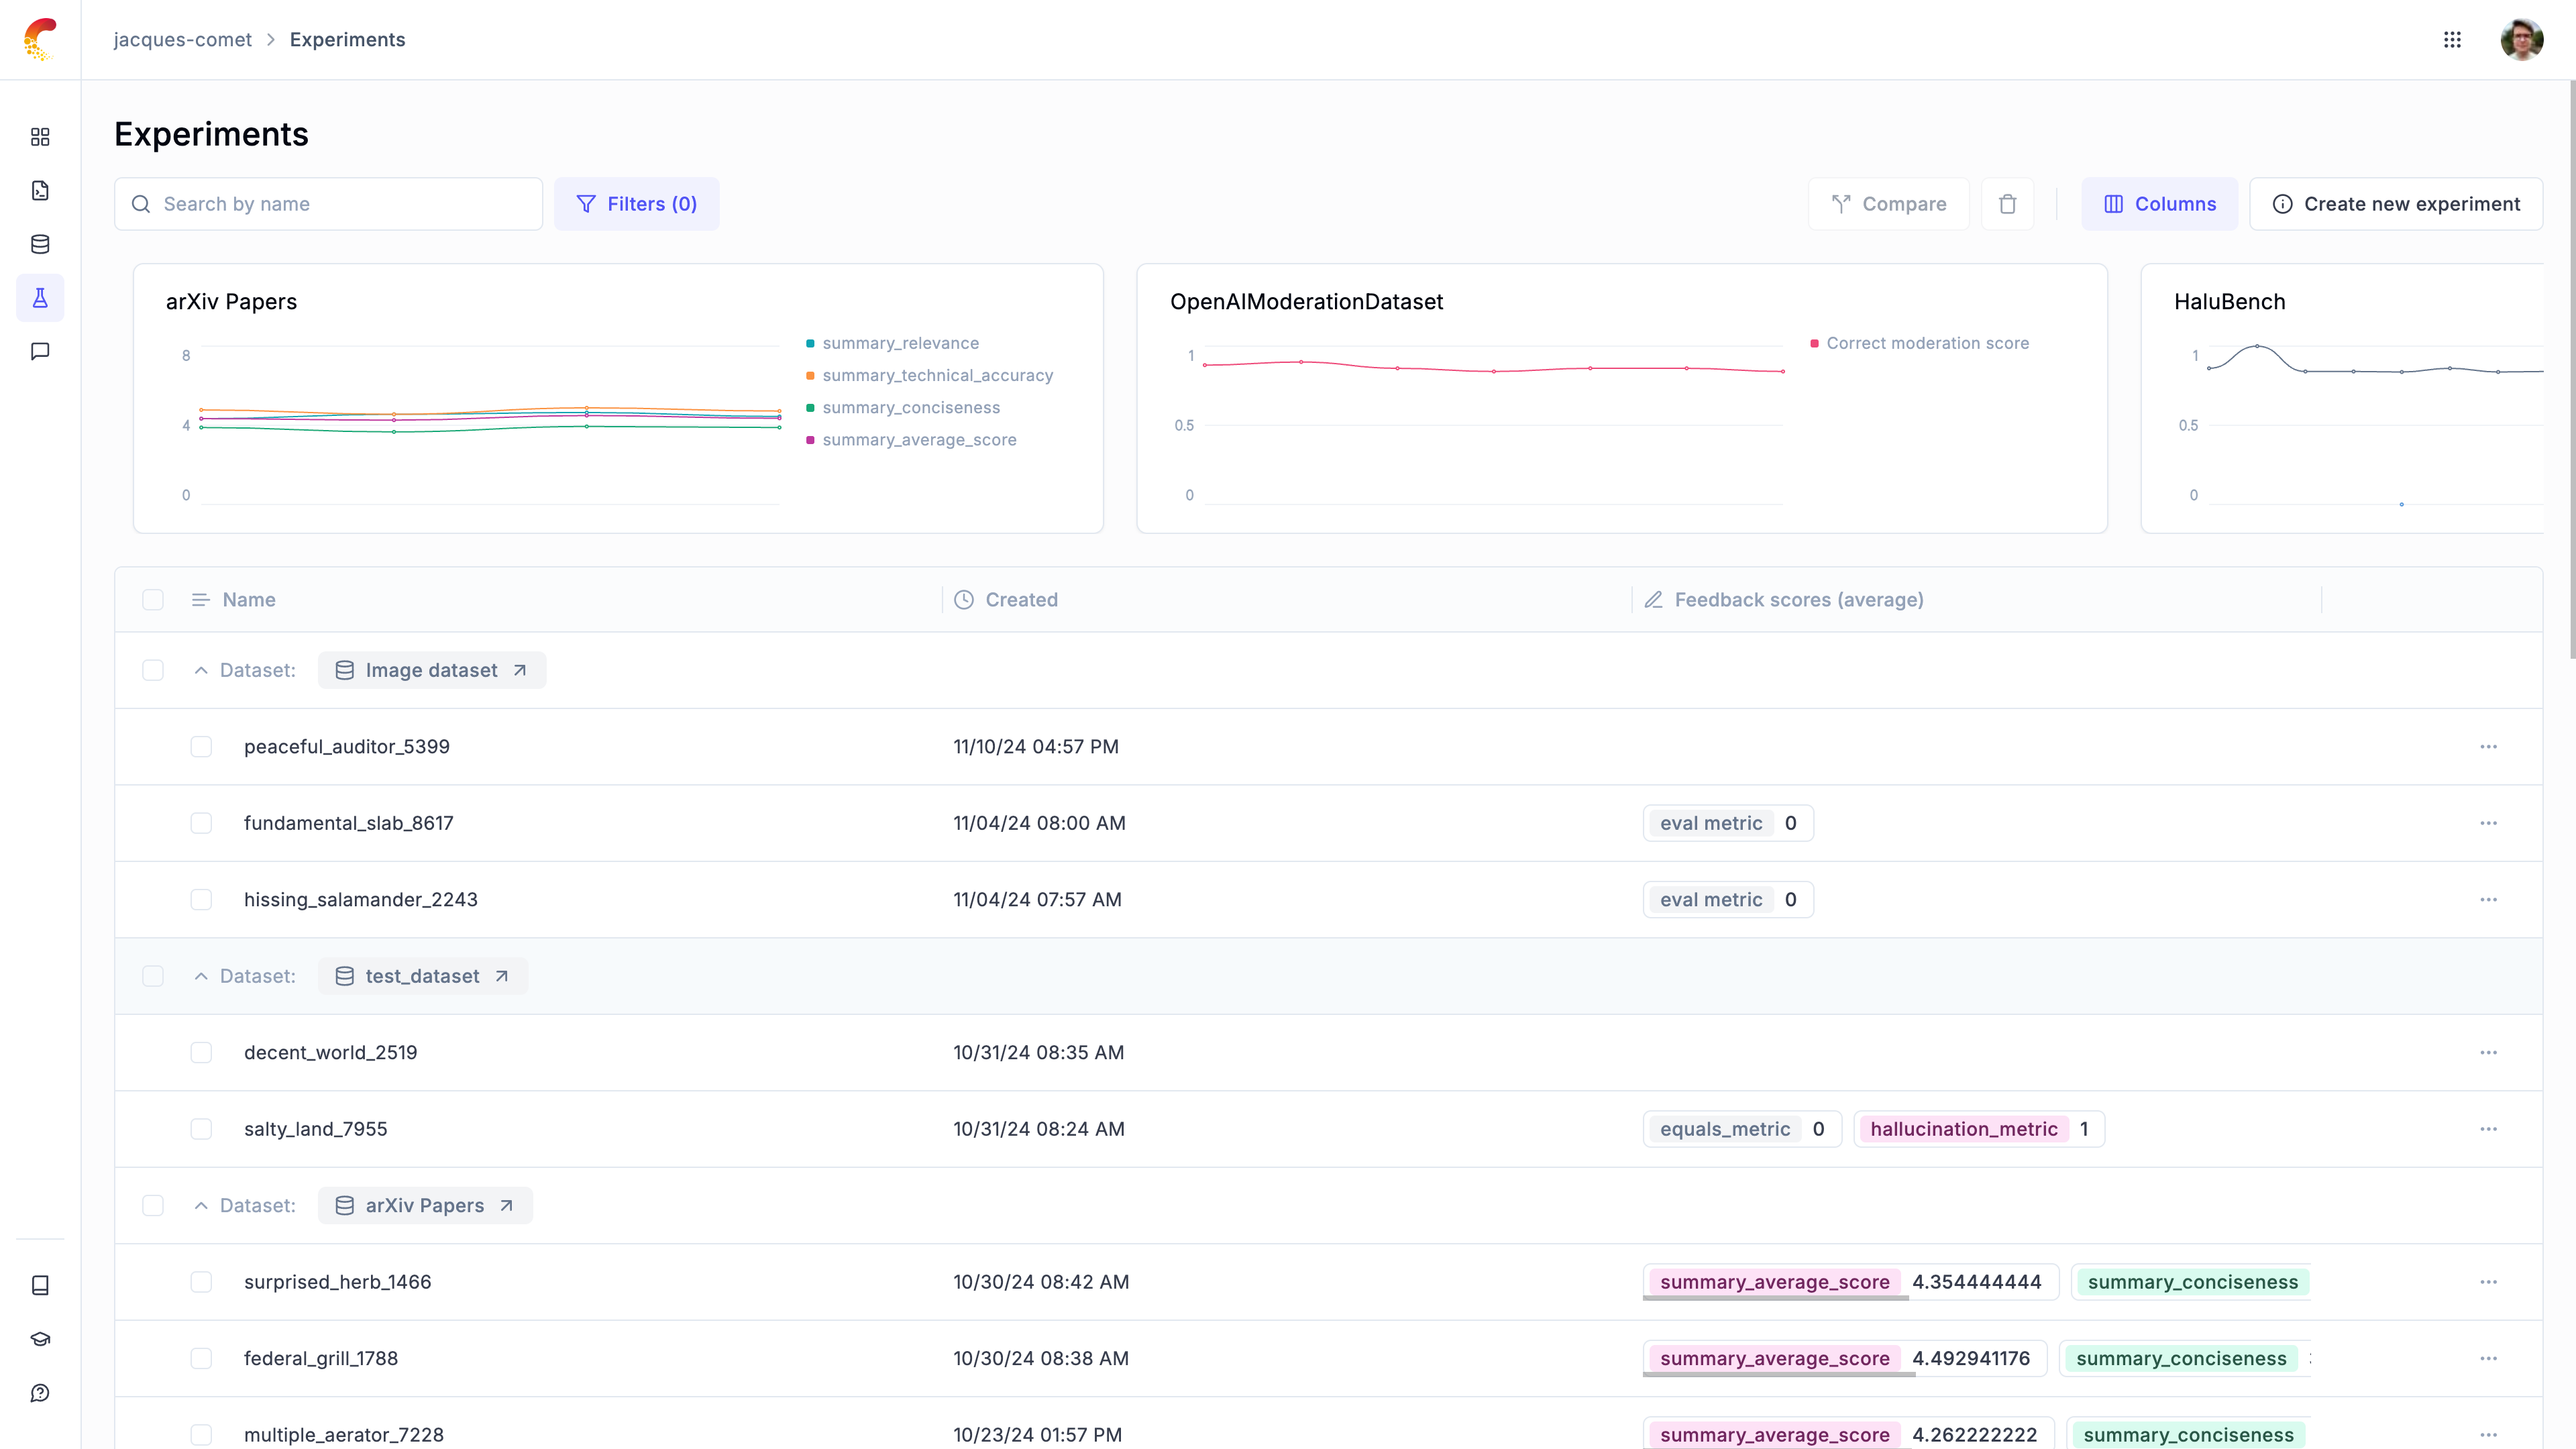Open the dashboard grid icon in sidebar
Image resolution: width=2576 pixels, height=1449 pixels.
point(40,137)
